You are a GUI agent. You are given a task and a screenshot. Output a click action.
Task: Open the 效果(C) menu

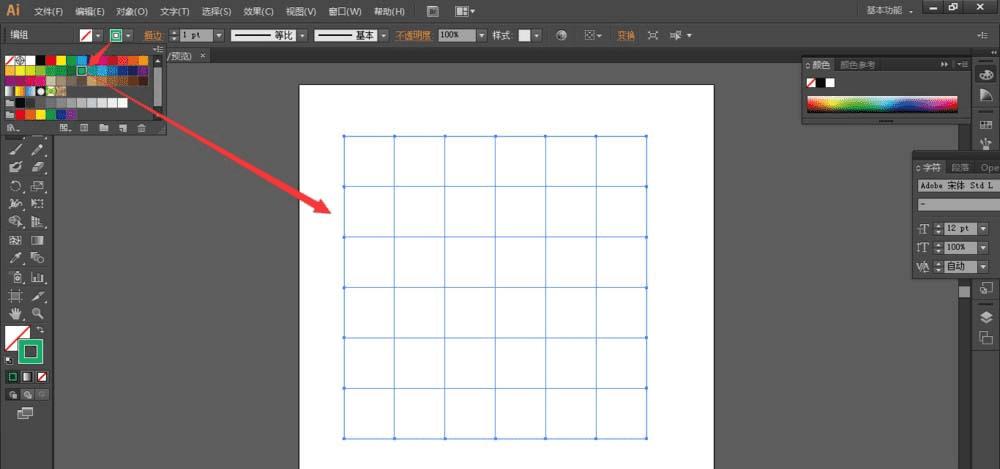pyautogui.click(x=258, y=11)
